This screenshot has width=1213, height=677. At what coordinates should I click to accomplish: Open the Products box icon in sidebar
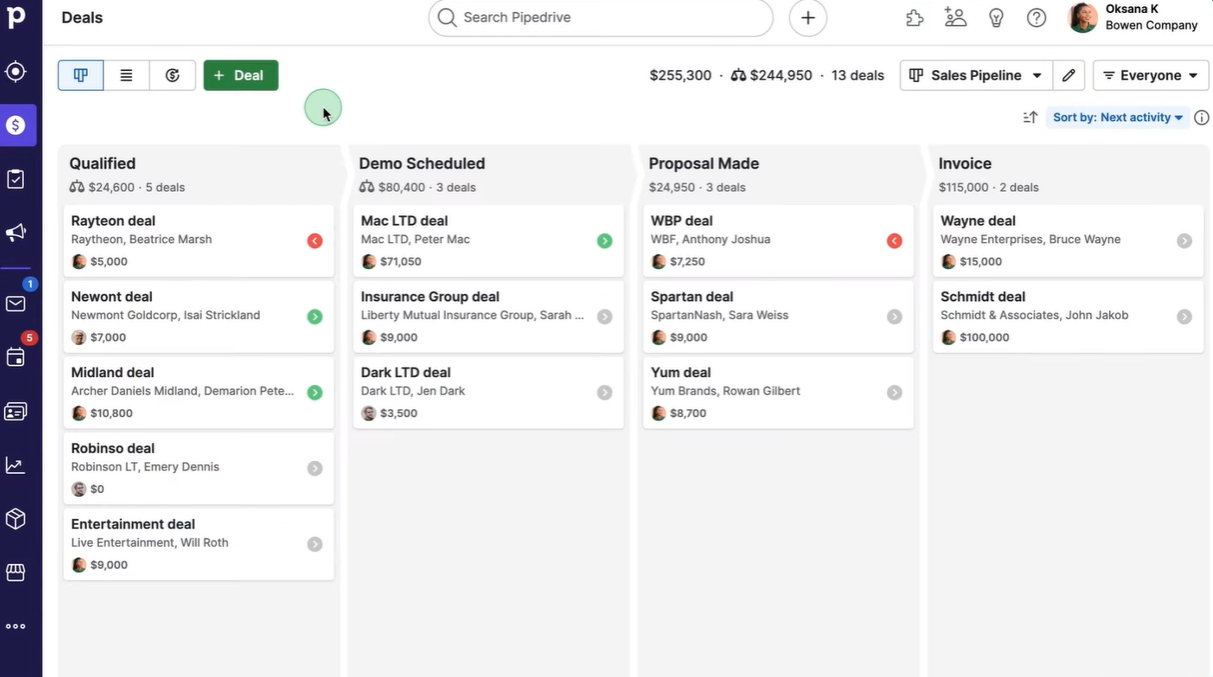click(x=15, y=518)
